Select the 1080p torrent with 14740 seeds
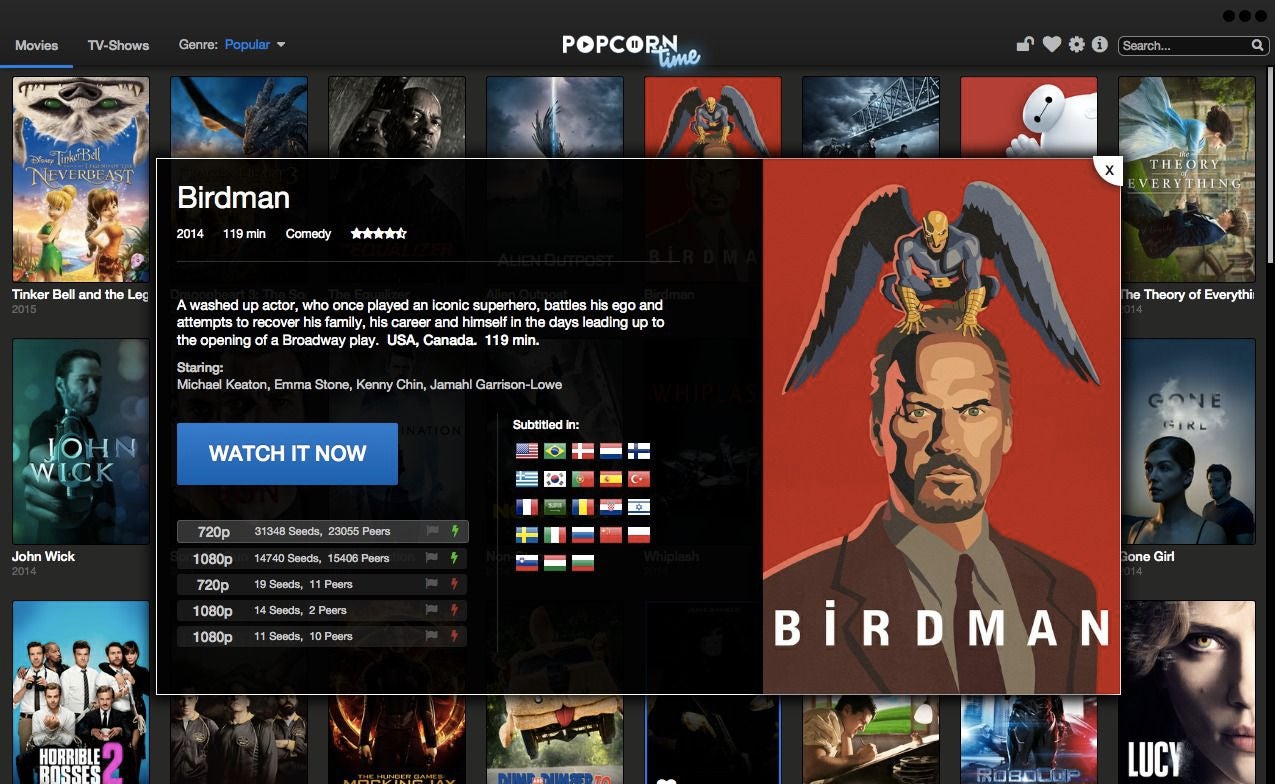 click(x=322, y=558)
